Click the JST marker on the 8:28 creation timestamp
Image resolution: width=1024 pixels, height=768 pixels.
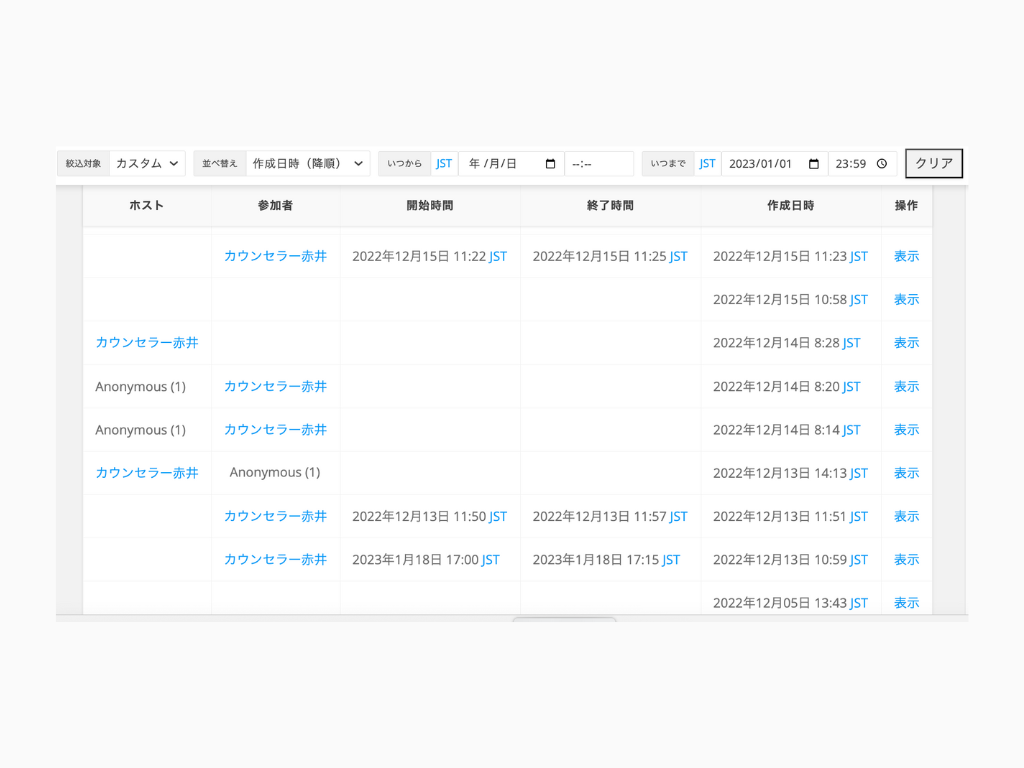(x=852, y=343)
